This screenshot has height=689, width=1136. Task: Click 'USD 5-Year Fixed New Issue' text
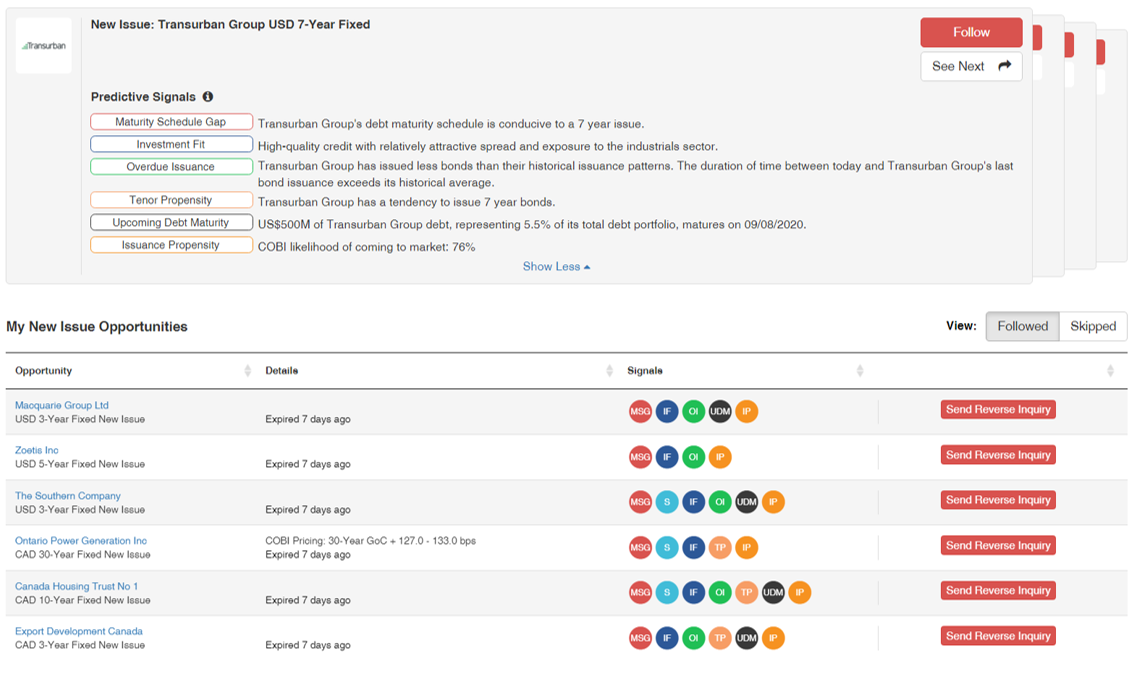(x=80, y=464)
